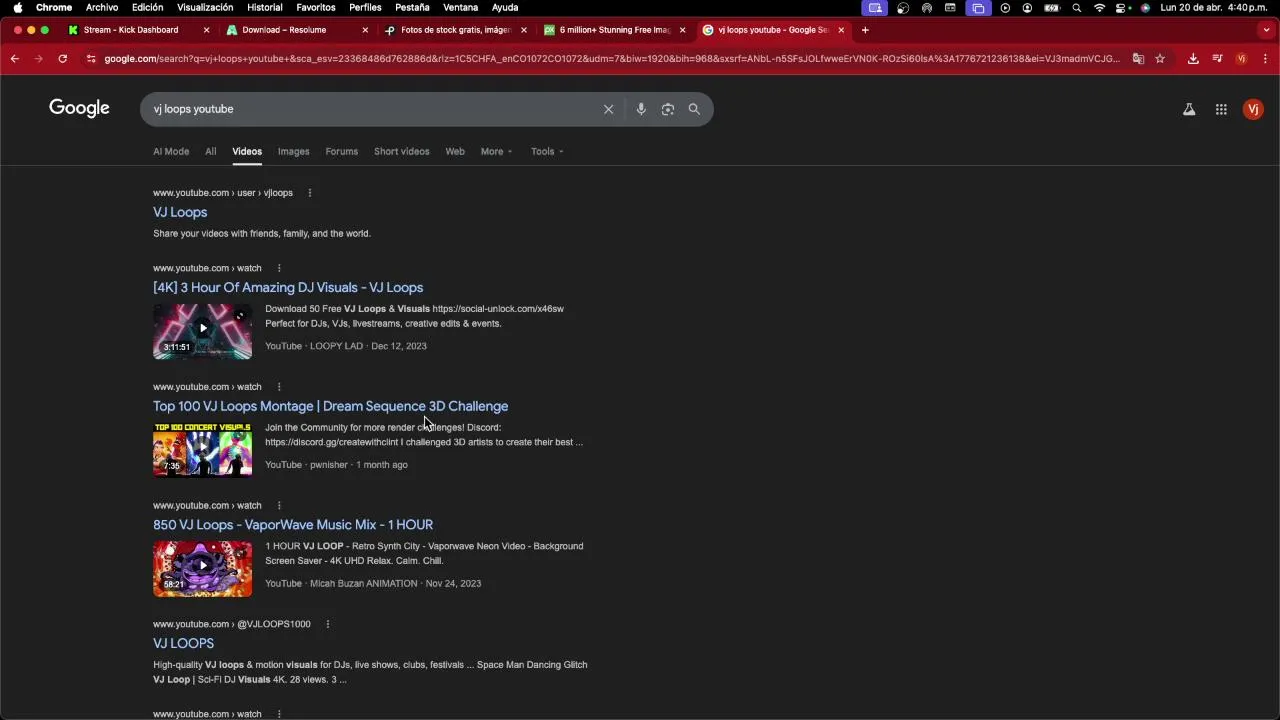Open Chrome profile avatar in toolbar

(x=1241, y=59)
